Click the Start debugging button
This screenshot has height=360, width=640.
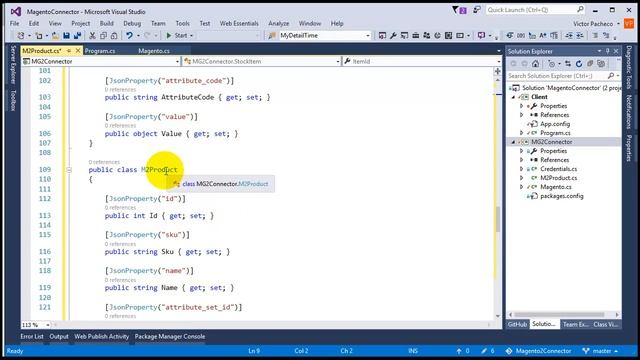(177, 36)
